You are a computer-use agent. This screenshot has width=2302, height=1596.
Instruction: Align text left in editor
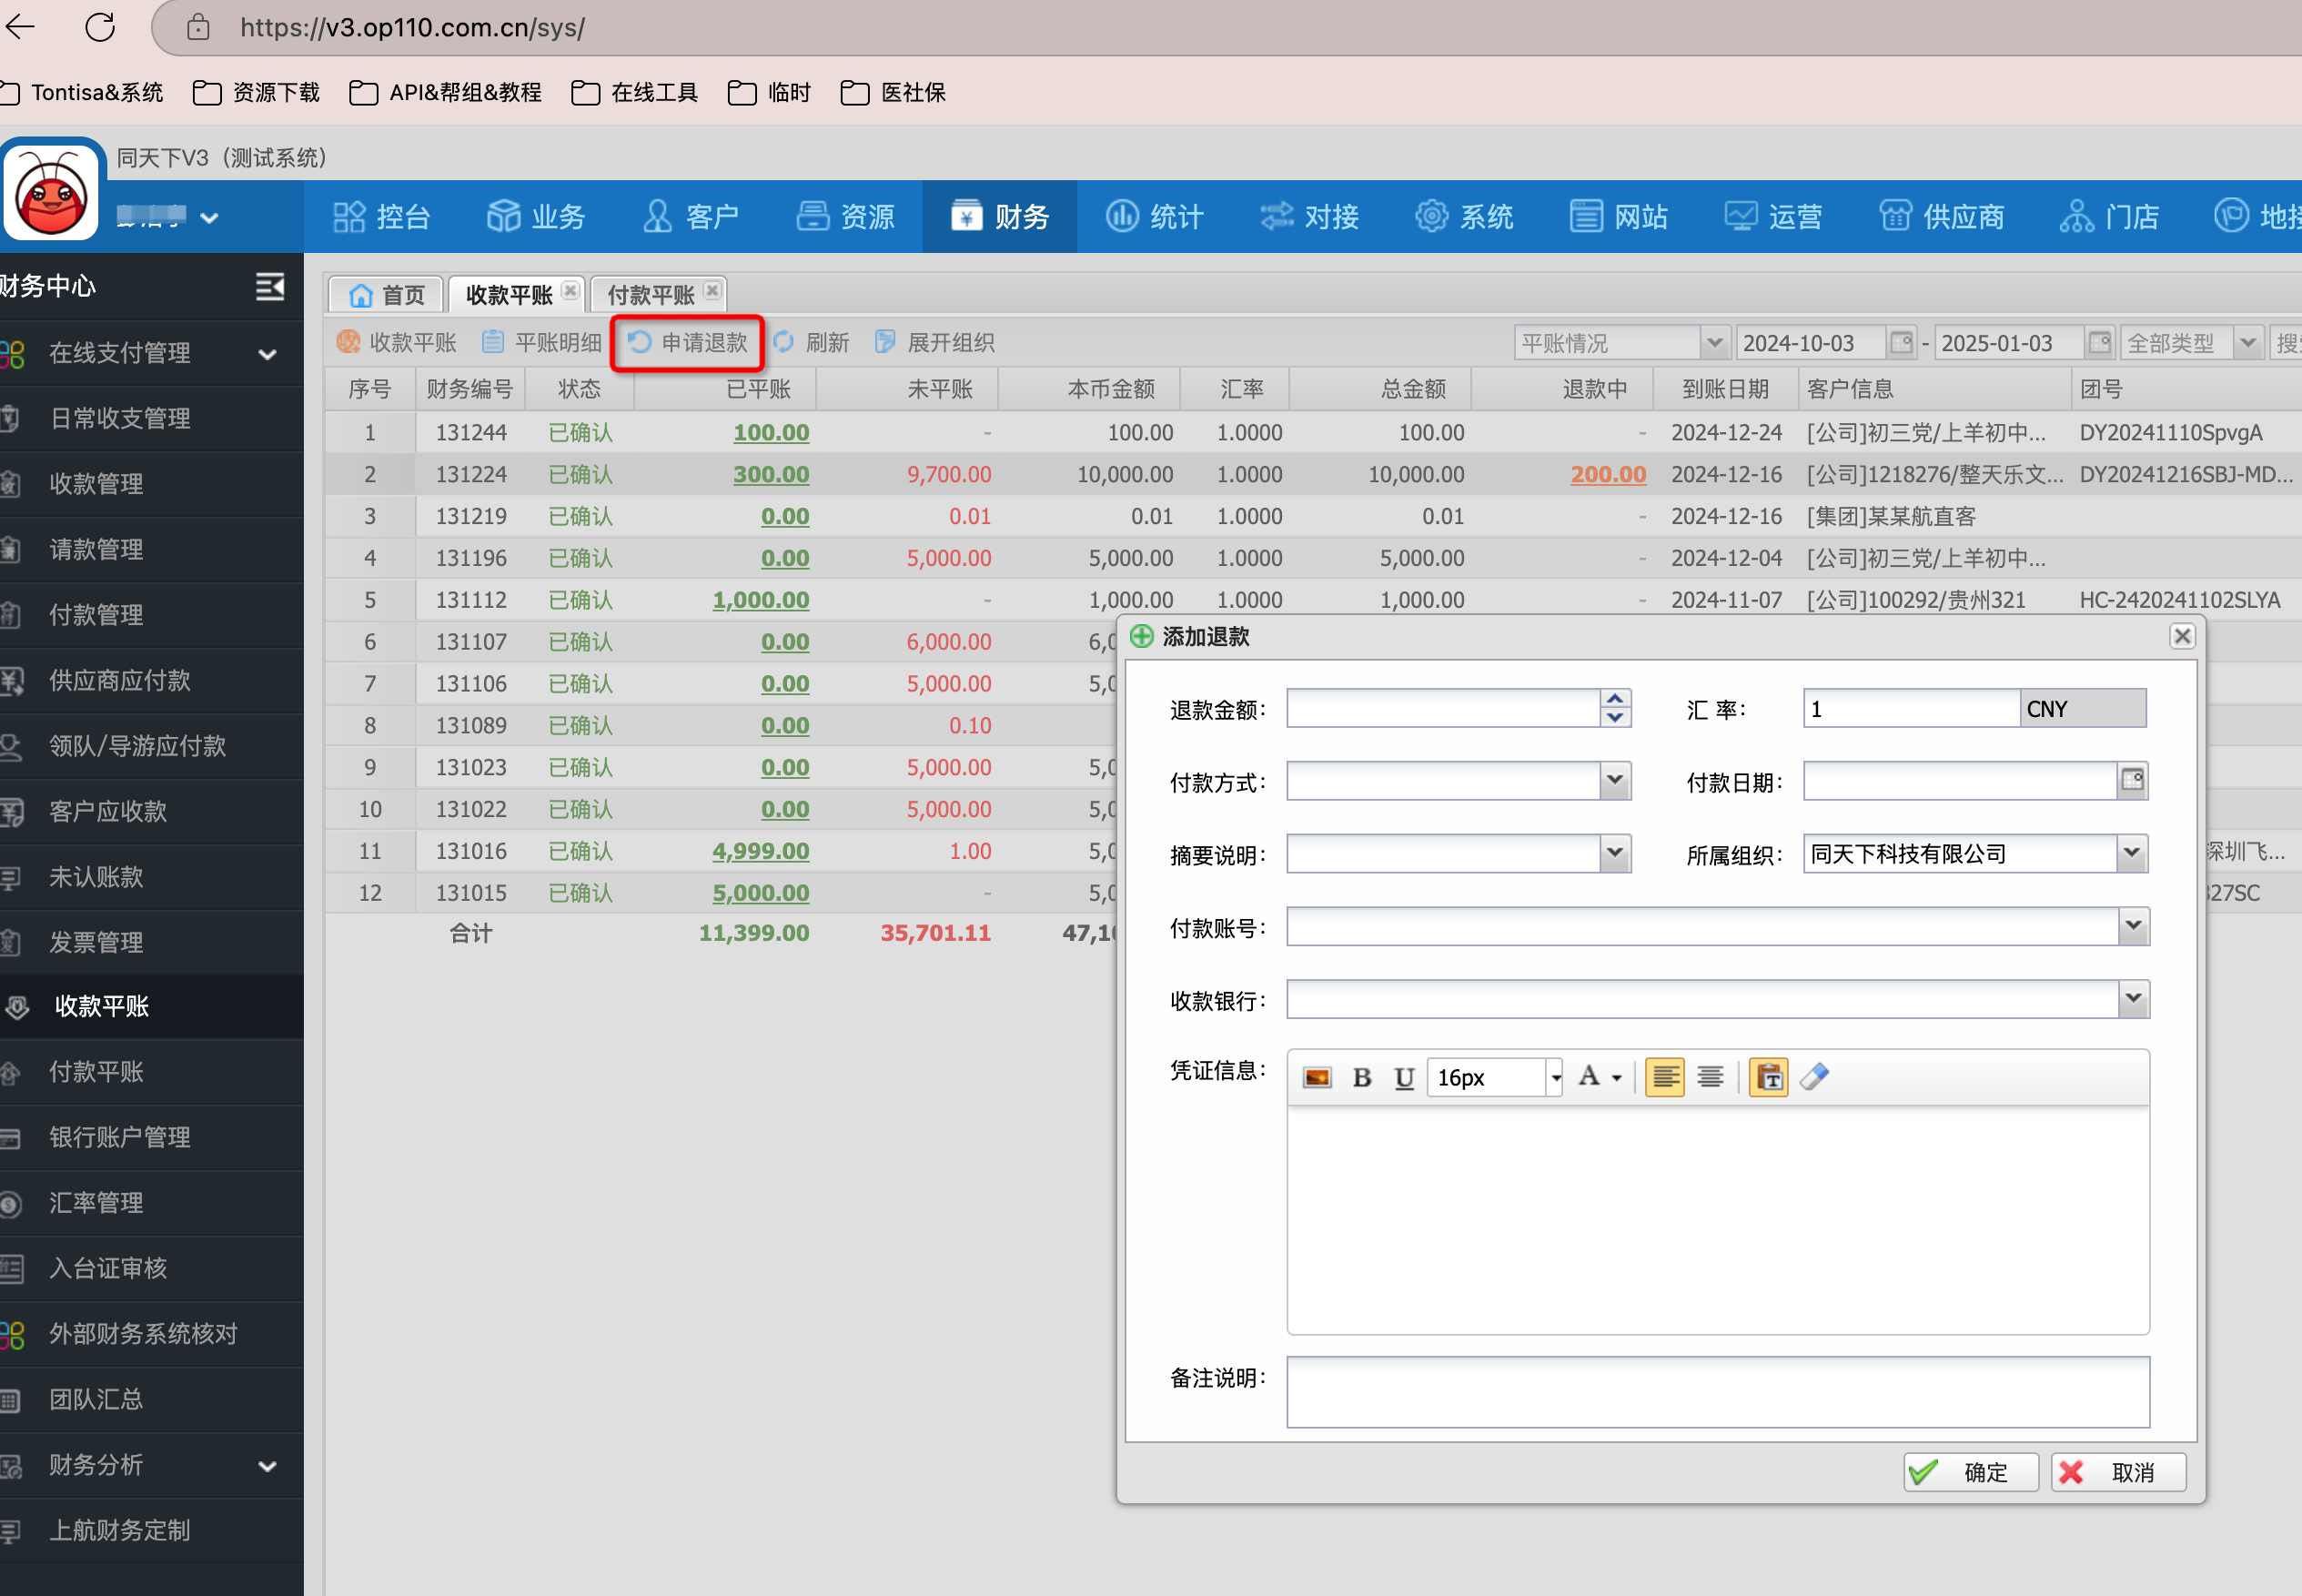click(x=1664, y=1077)
